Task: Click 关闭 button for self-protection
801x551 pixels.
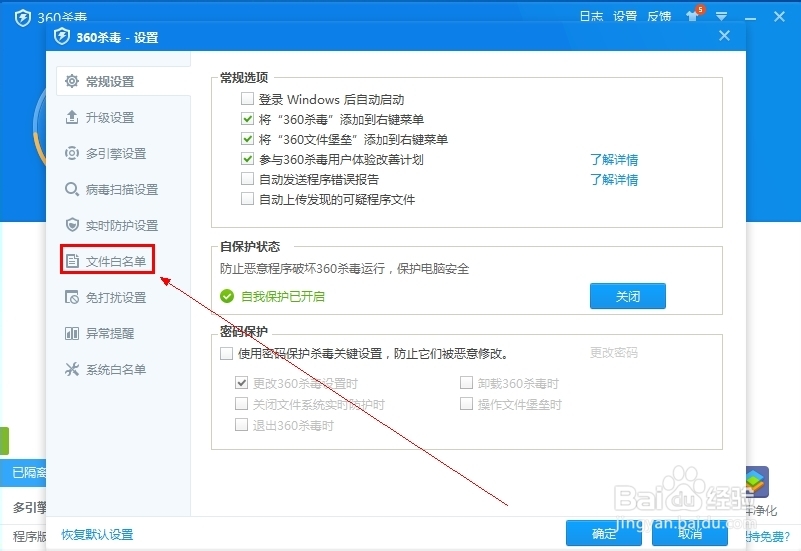Action: click(x=628, y=296)
